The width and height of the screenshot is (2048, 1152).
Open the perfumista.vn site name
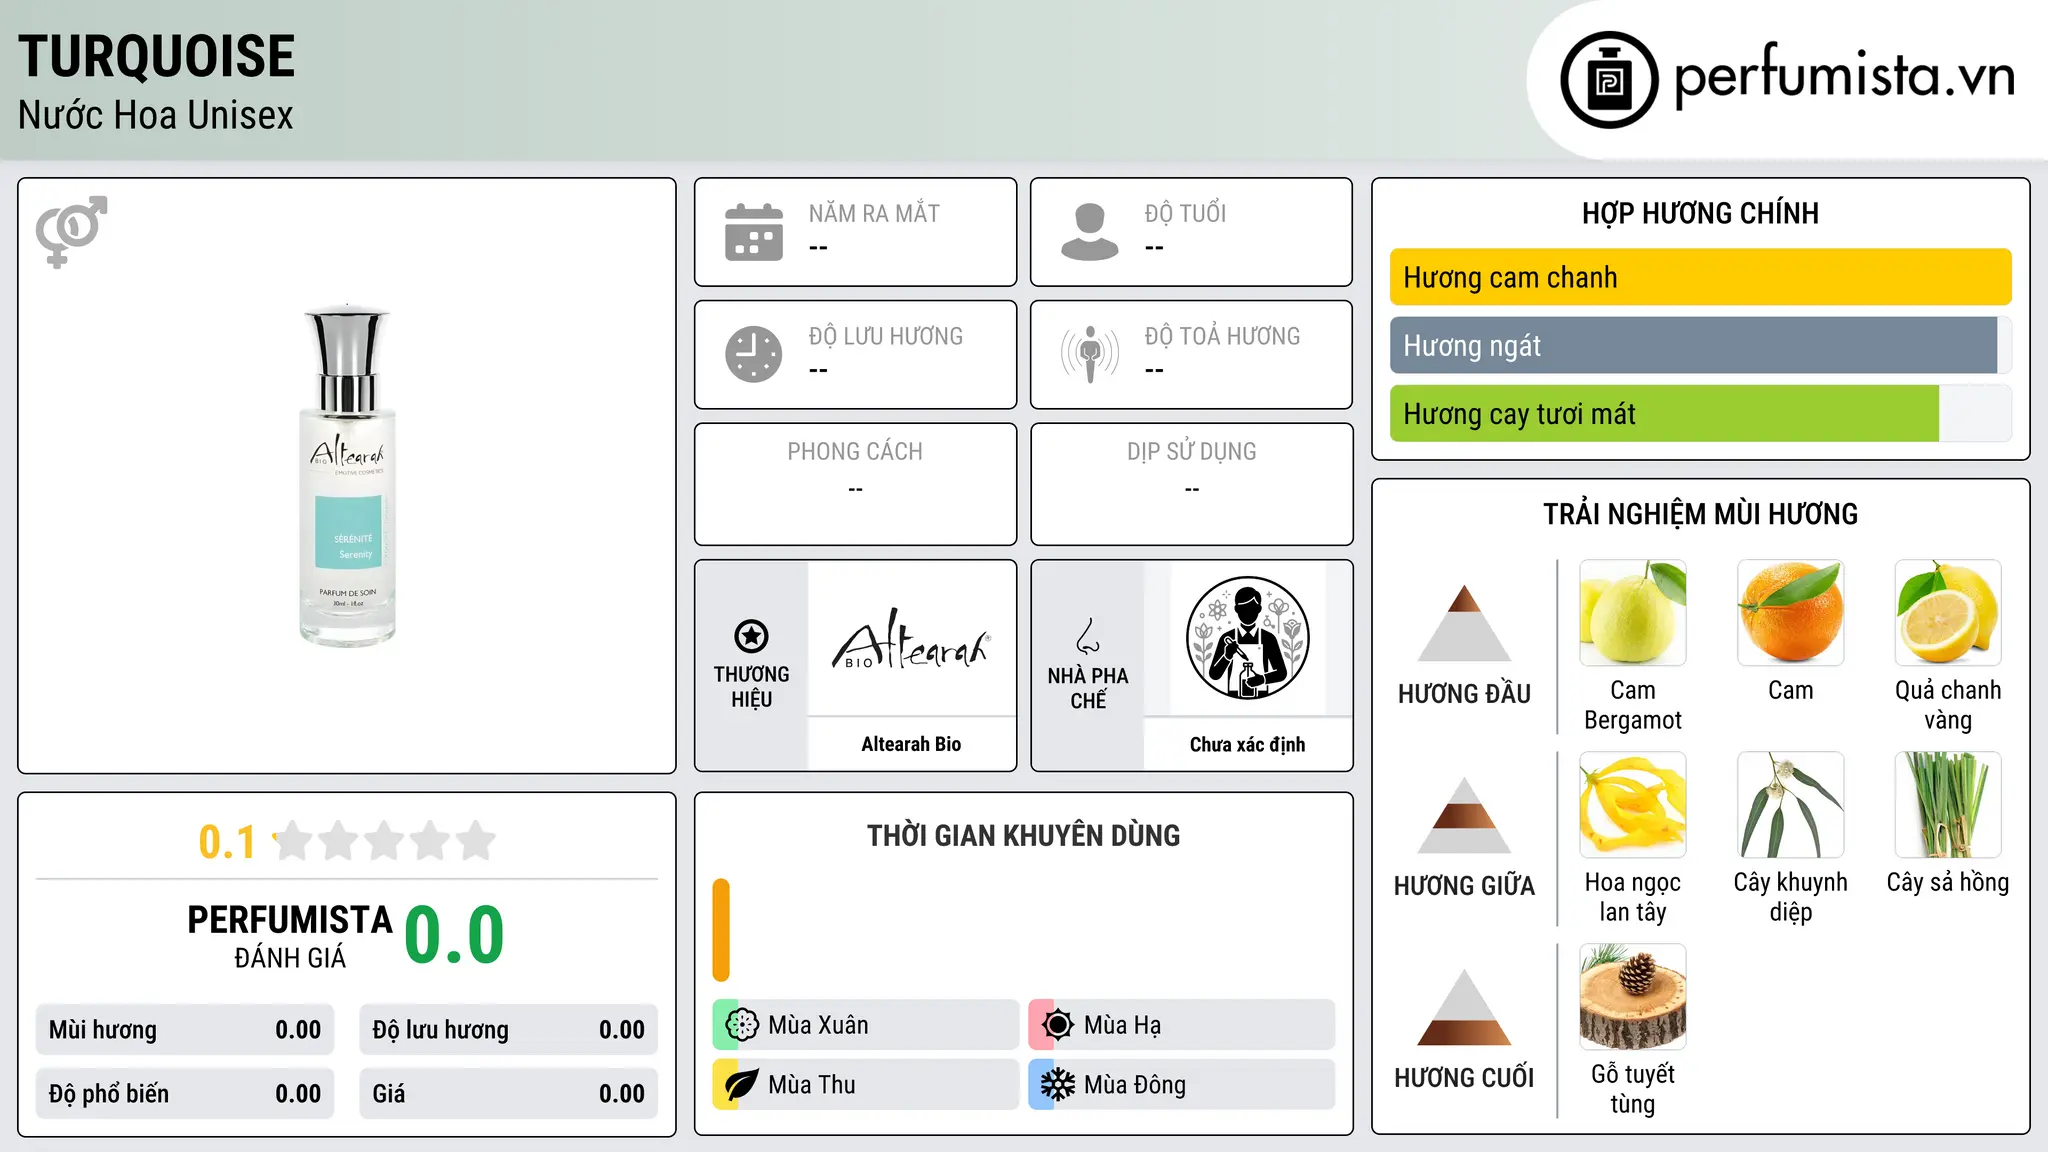click(1844, 76)
